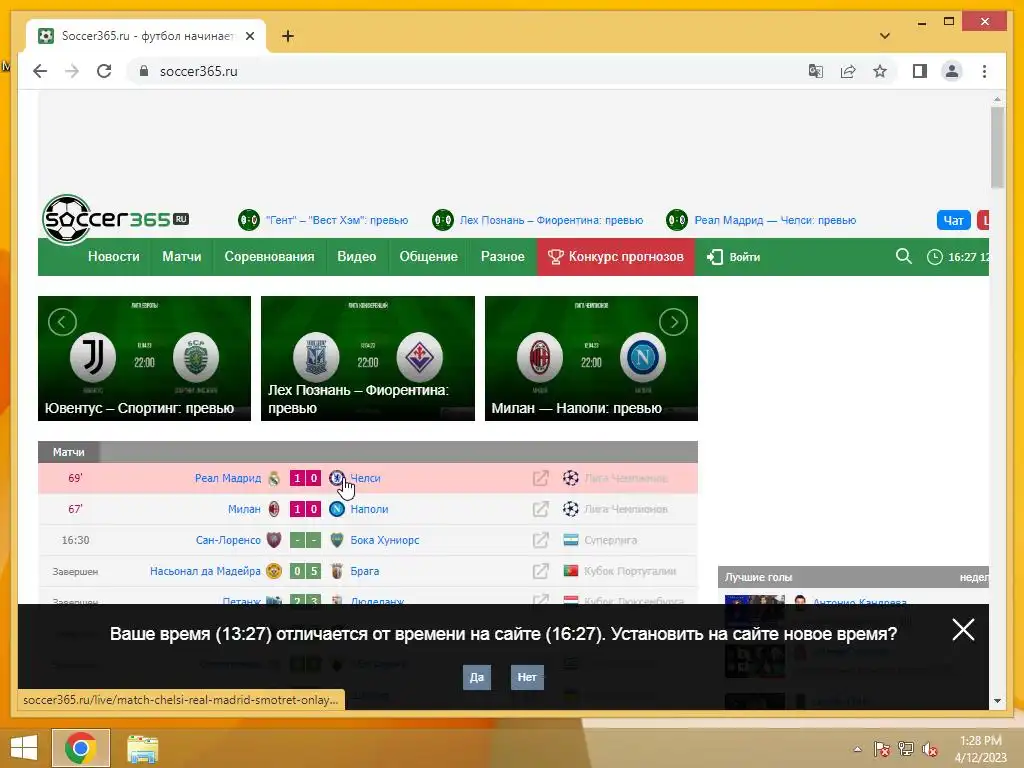The height and width of the screenshot is (768, 1024).
Task: Click the 0 5 score of Брага match
Action: click(x=305, y=571)
